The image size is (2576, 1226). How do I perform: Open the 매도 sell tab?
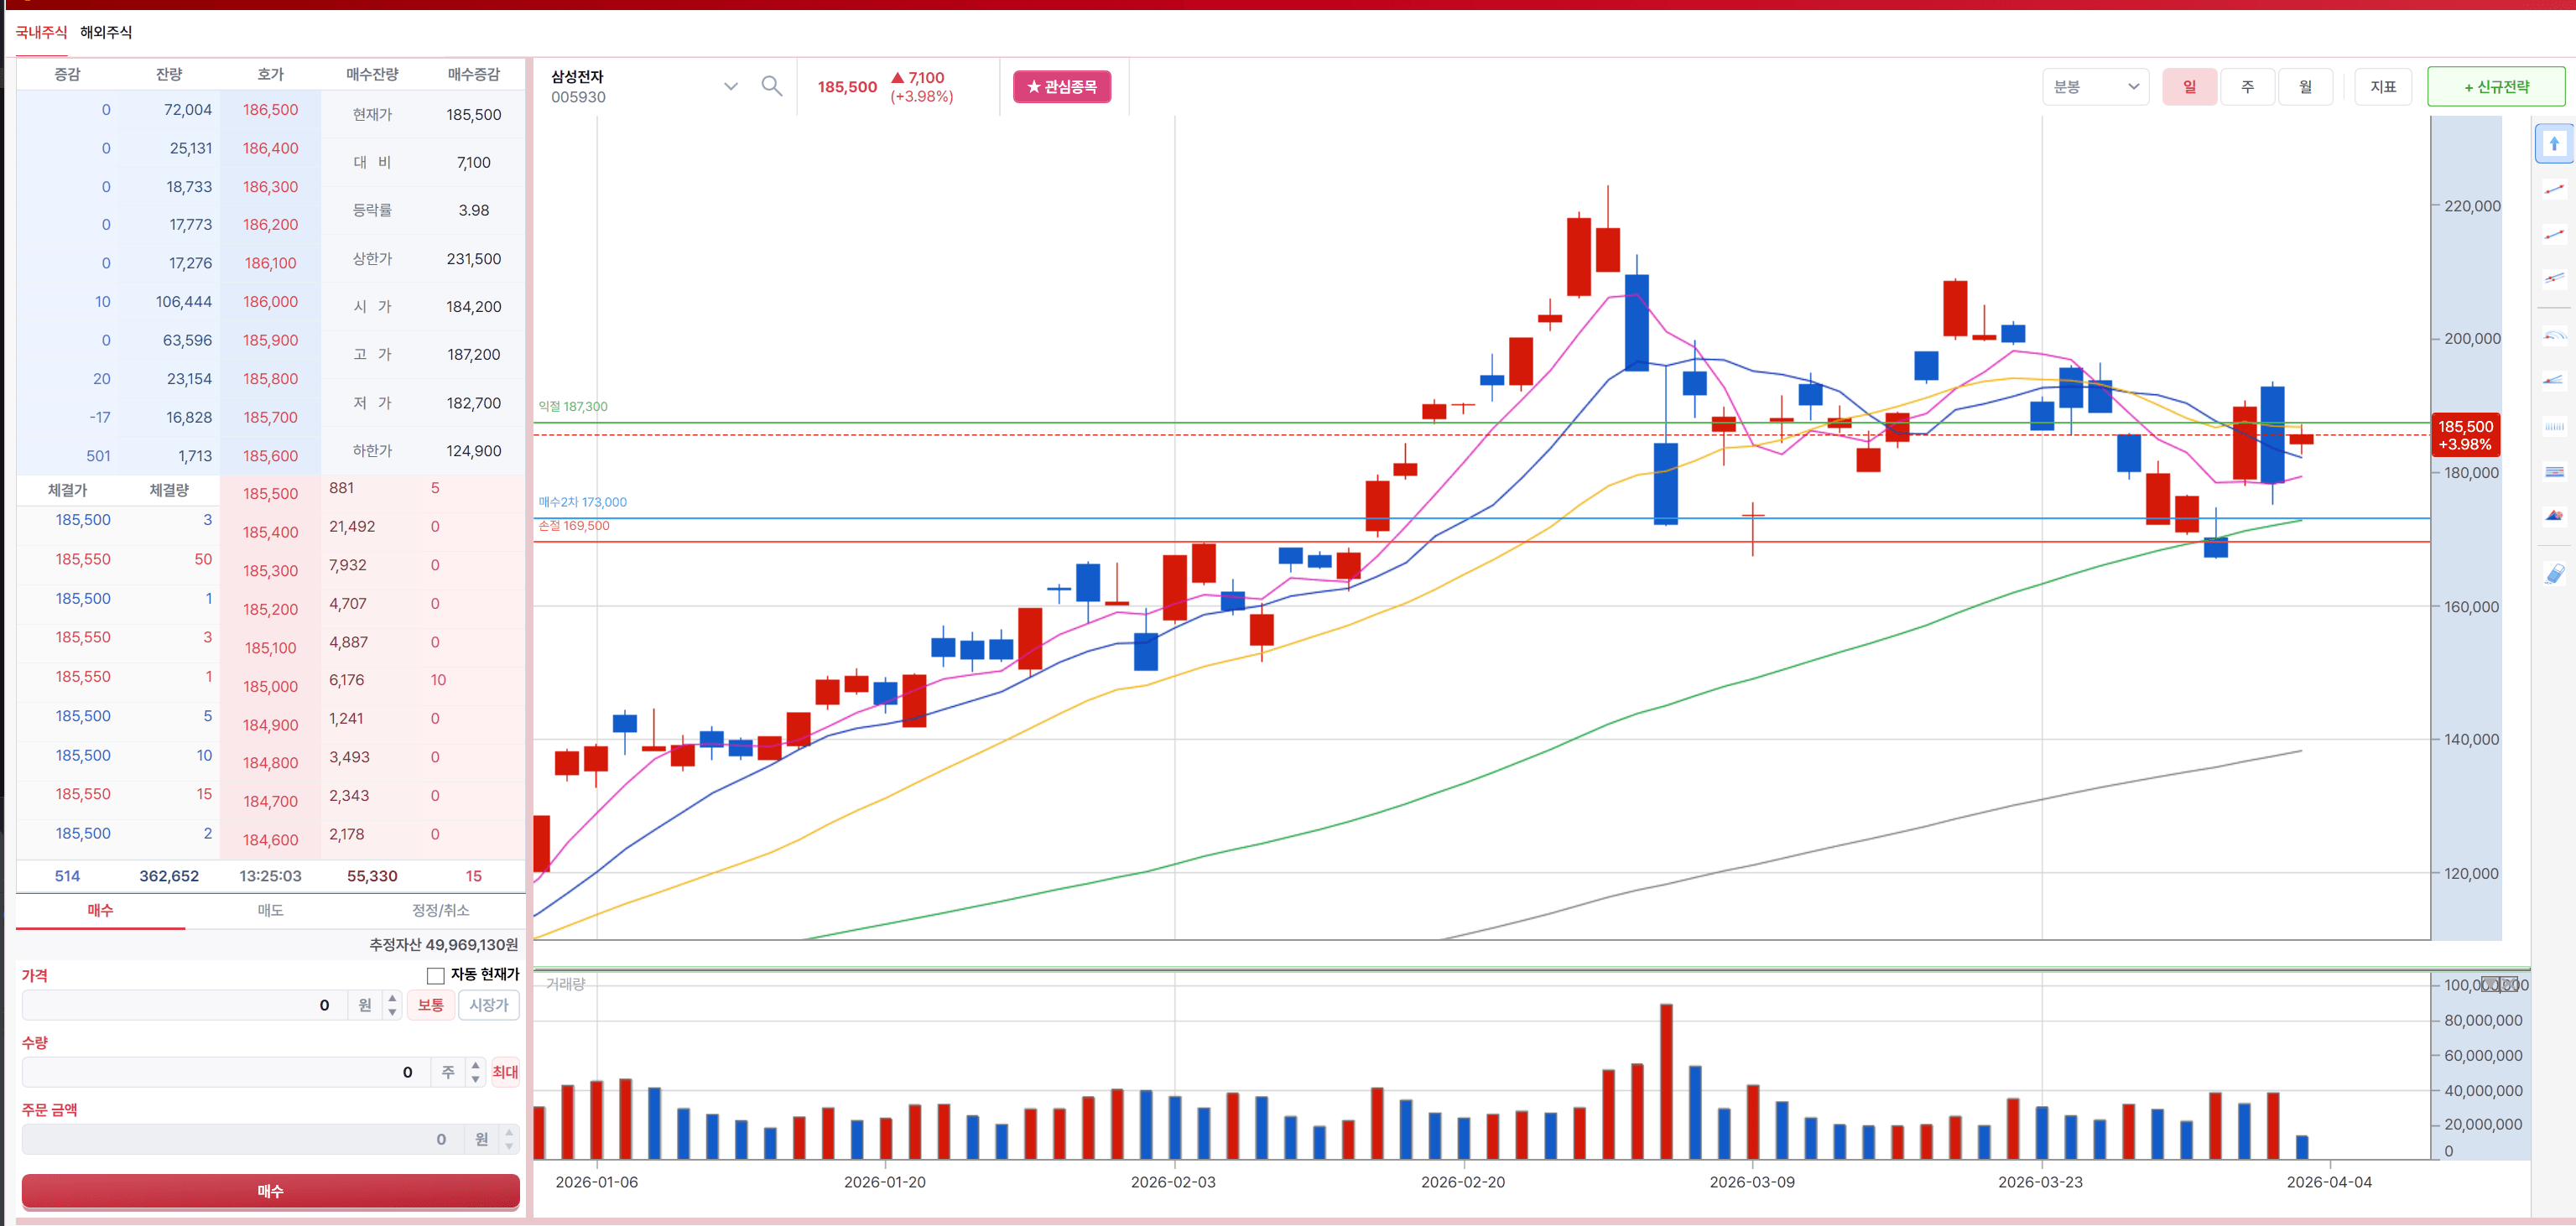[x=270, y=910]
